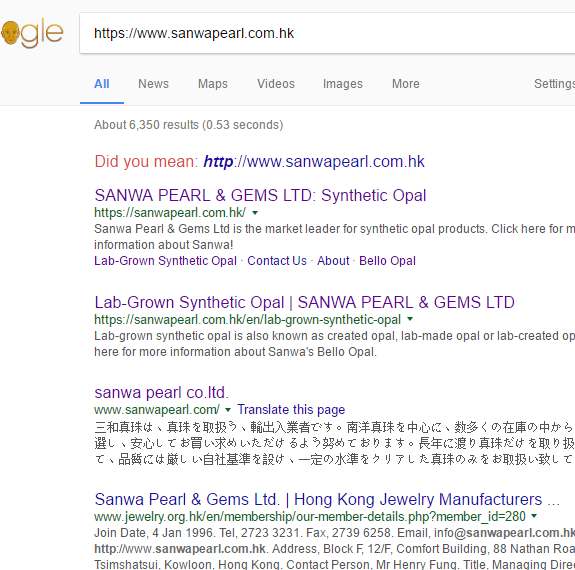Switch to the News tab

[x=153, y=84]
